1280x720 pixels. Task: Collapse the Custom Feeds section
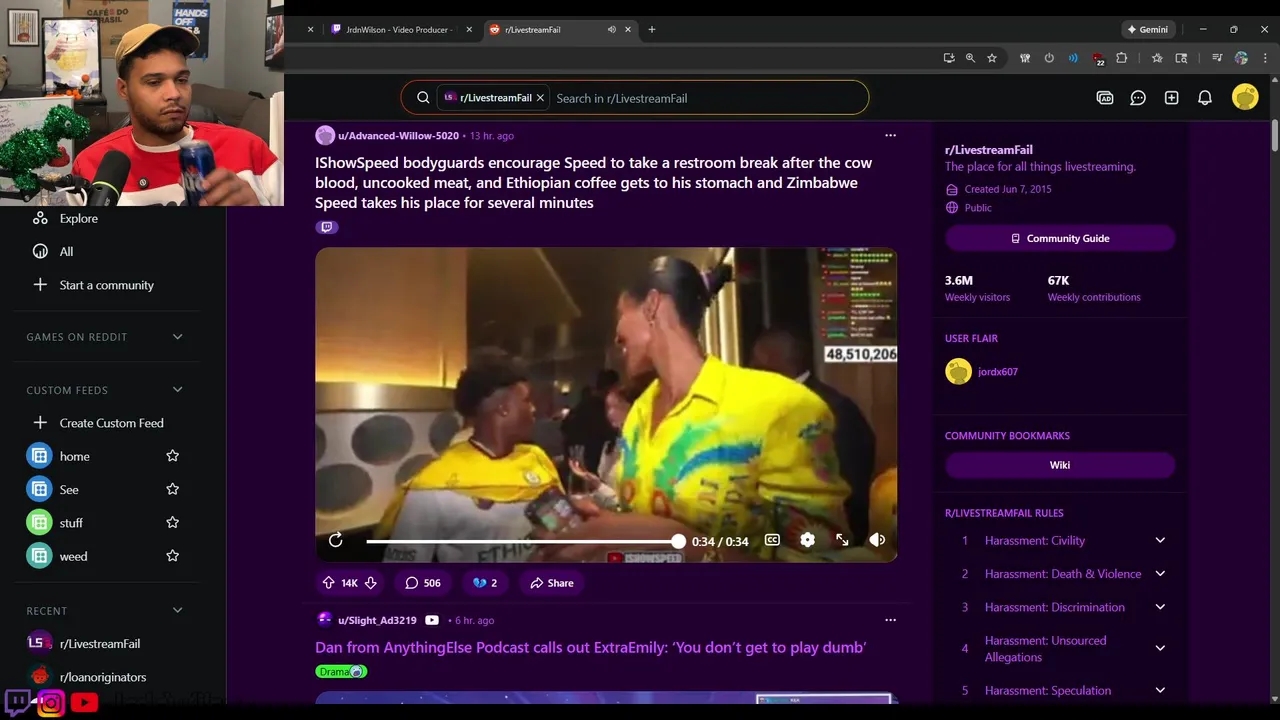coord(177,390)
